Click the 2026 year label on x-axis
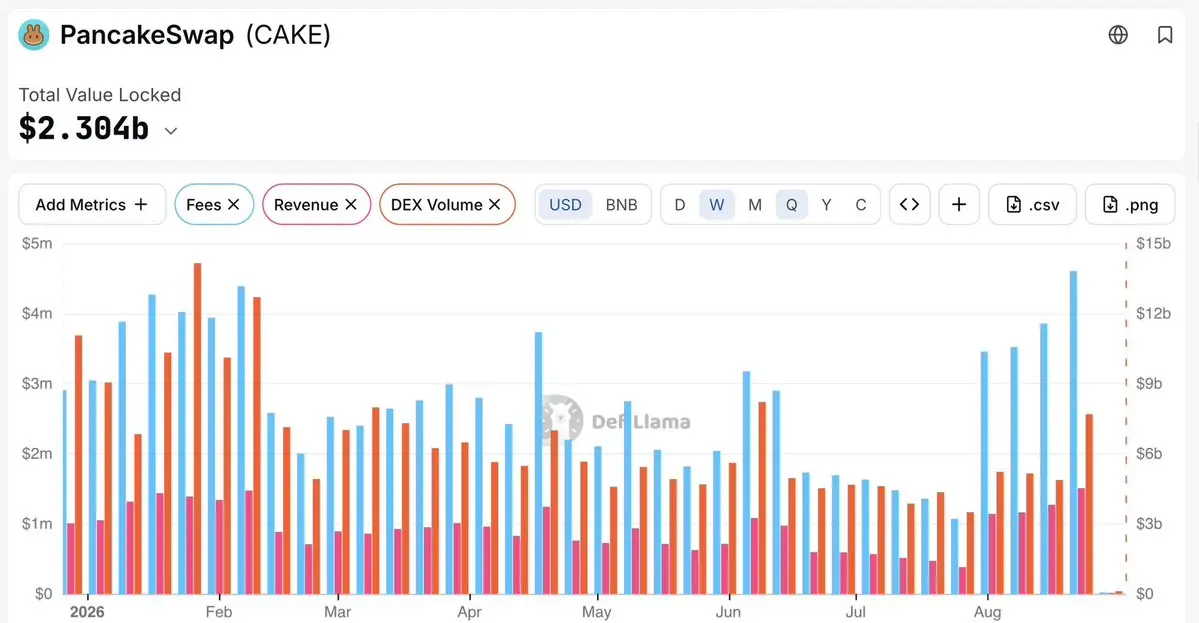 [x=87, y=612]
